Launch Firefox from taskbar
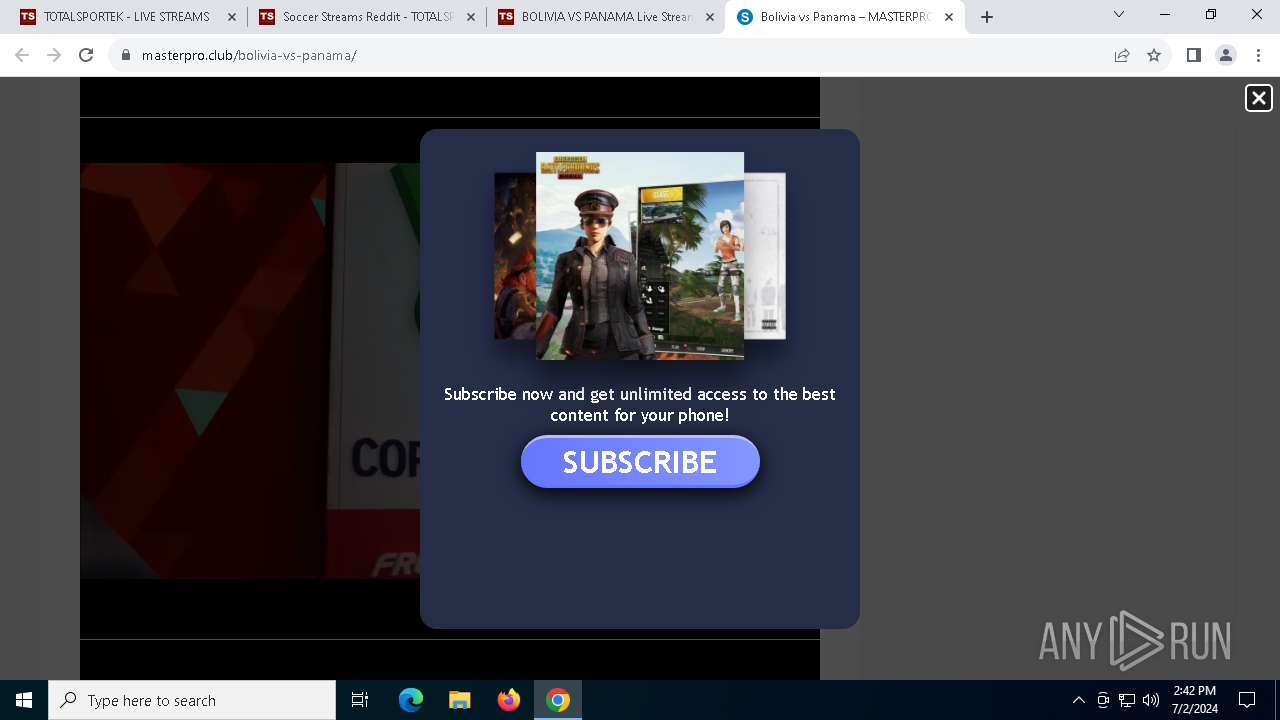Screen dimensions: 1280x720 tap(509, 700)
